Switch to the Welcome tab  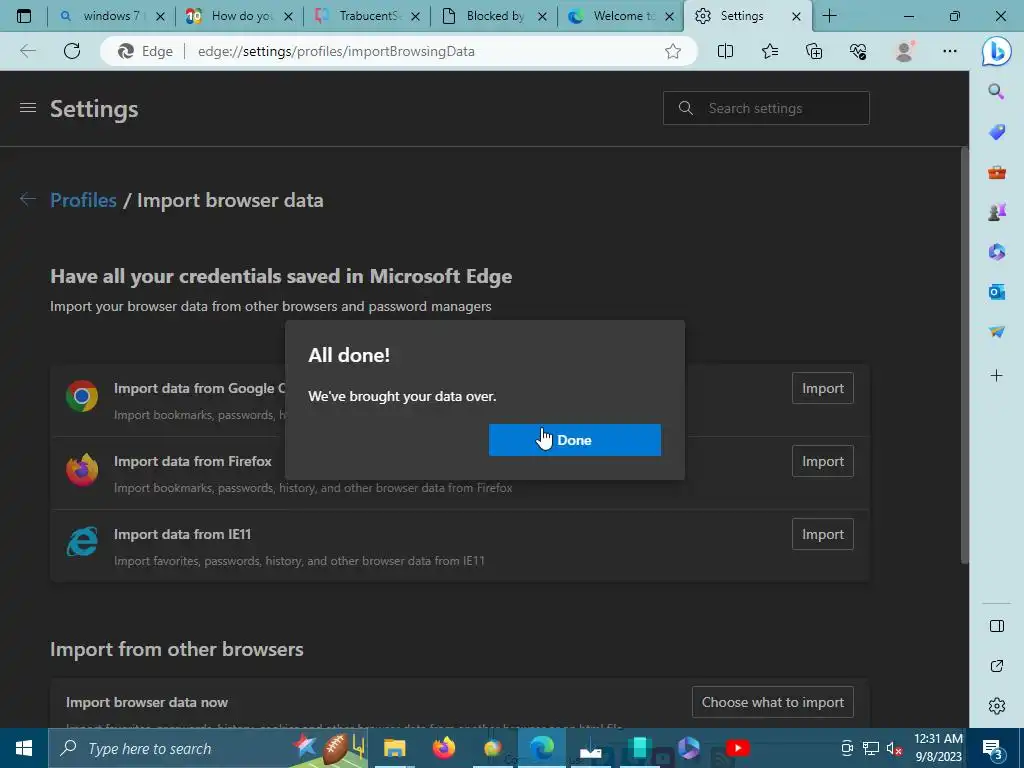(620, 16)
